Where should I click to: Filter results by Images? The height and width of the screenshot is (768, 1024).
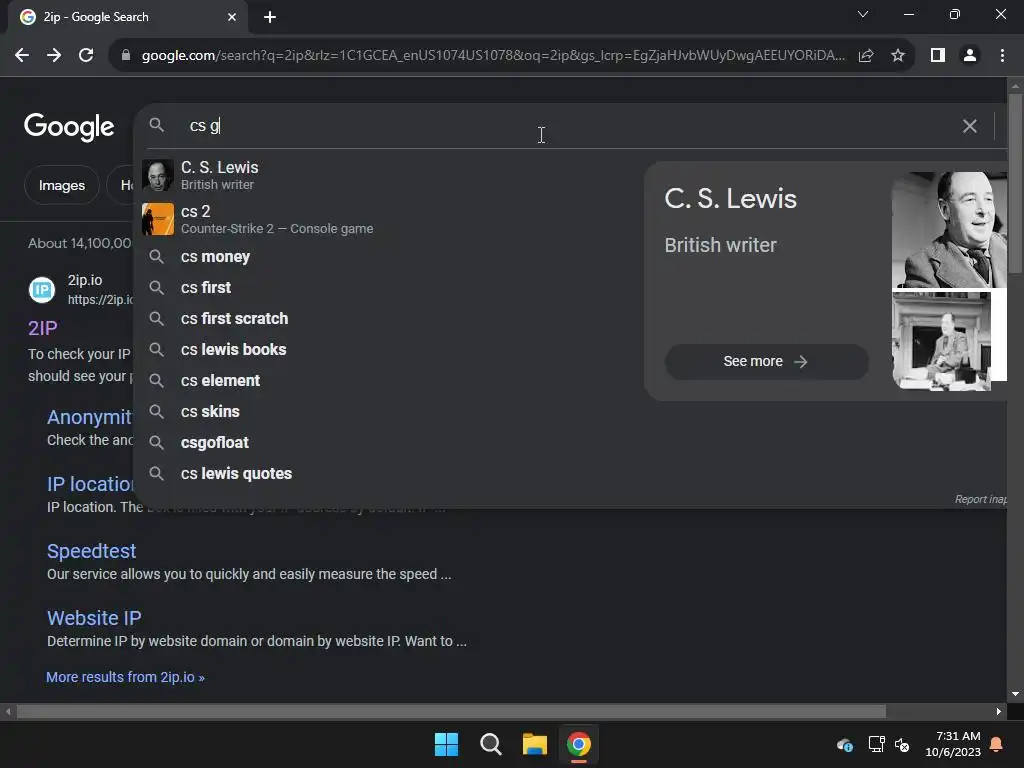coord(61,185)
